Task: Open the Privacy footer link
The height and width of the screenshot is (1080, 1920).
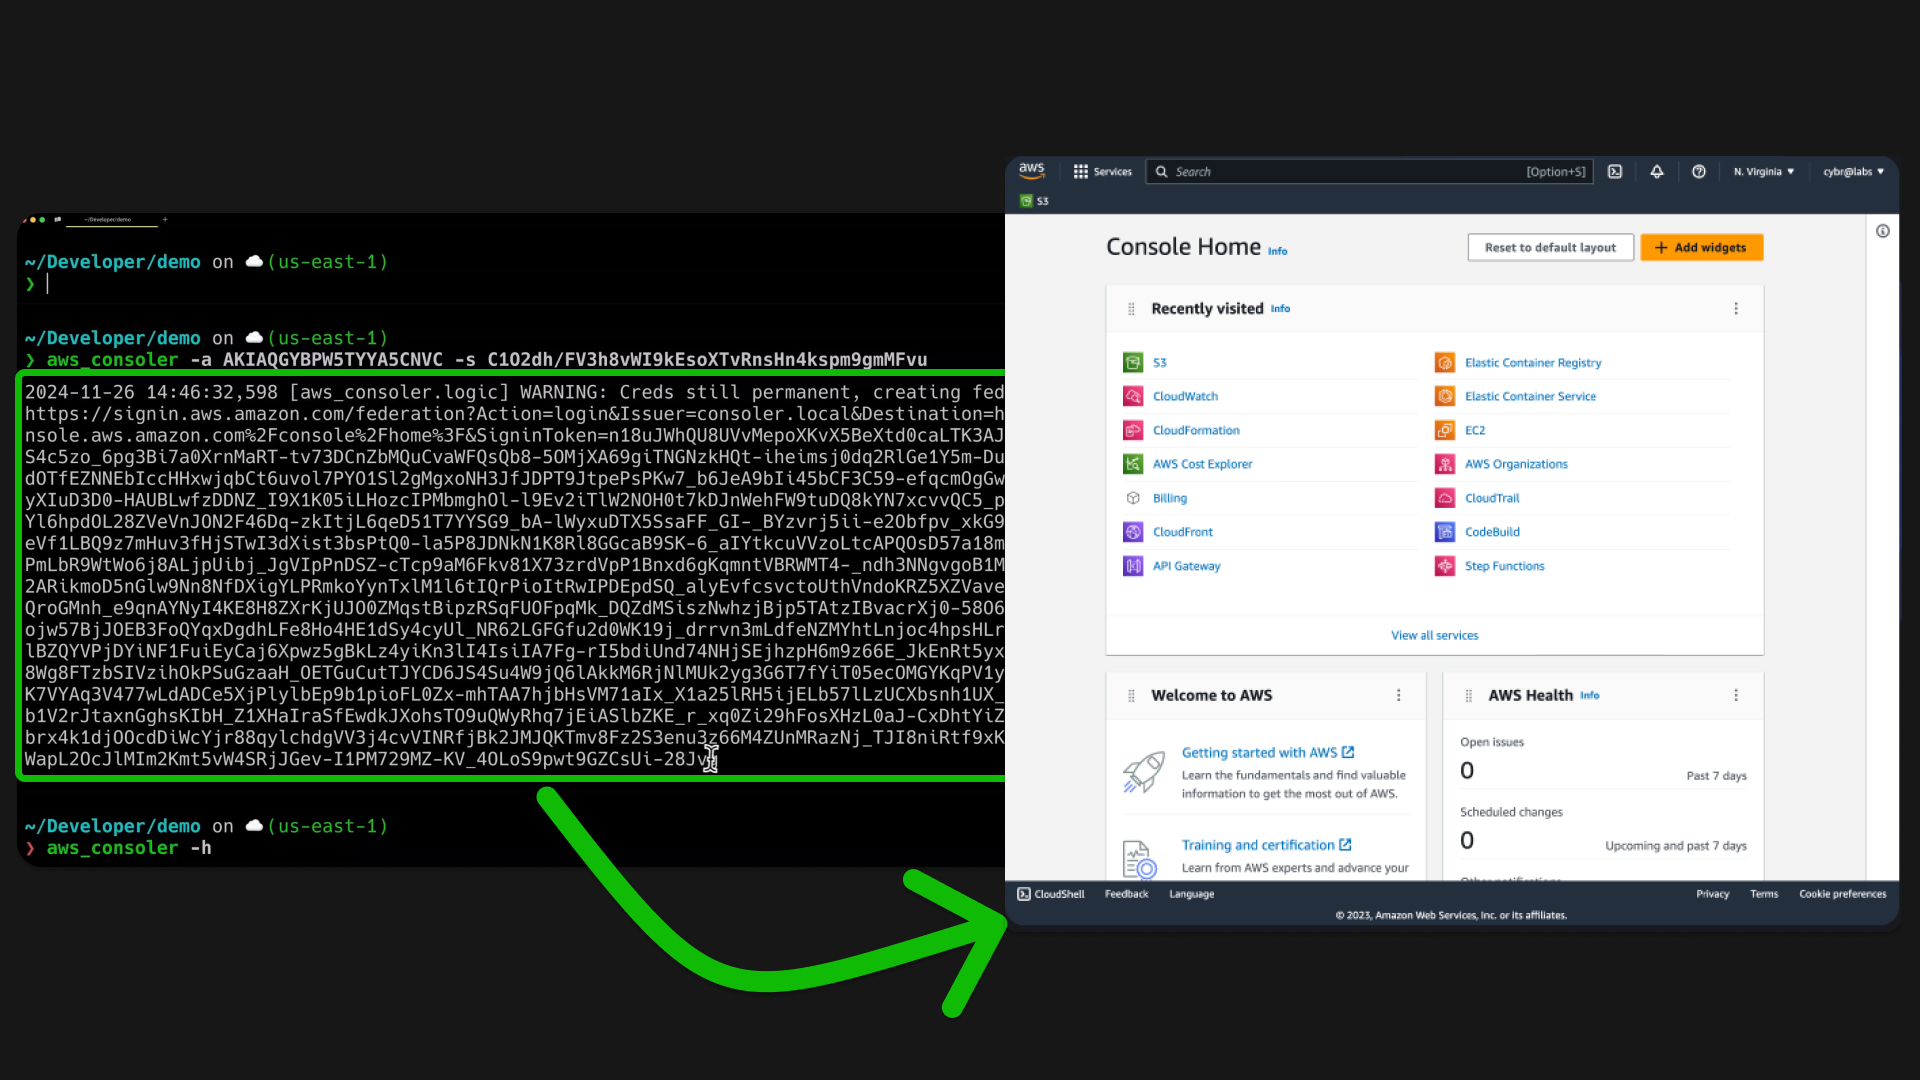Action: [x=1712, y=894]
